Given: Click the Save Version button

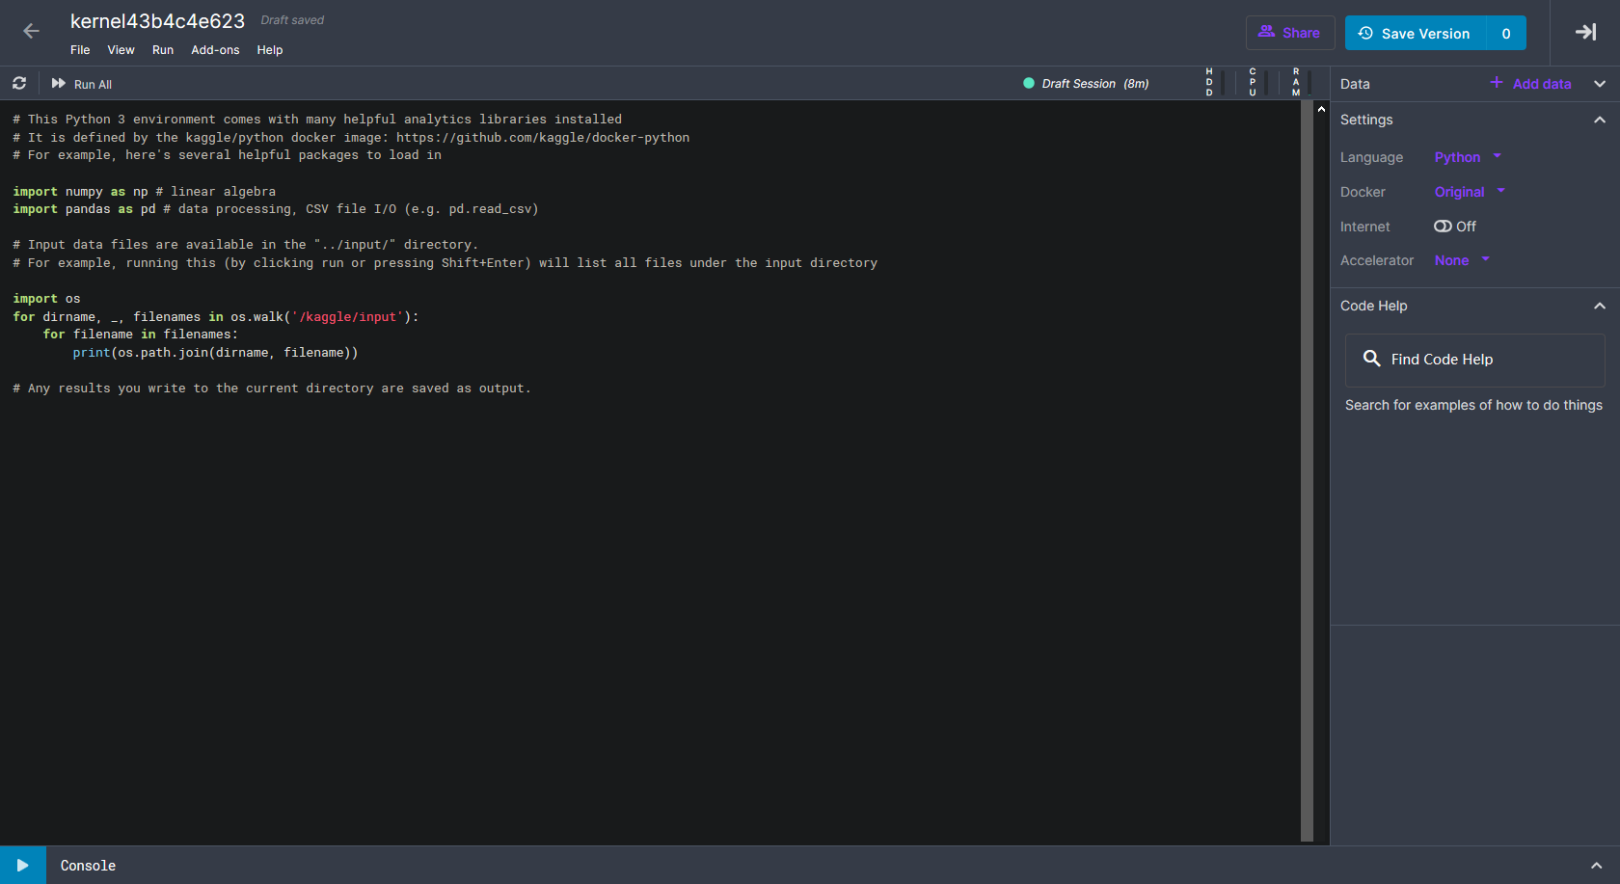Looking at the screenshot, I should tap(1415, 33).
